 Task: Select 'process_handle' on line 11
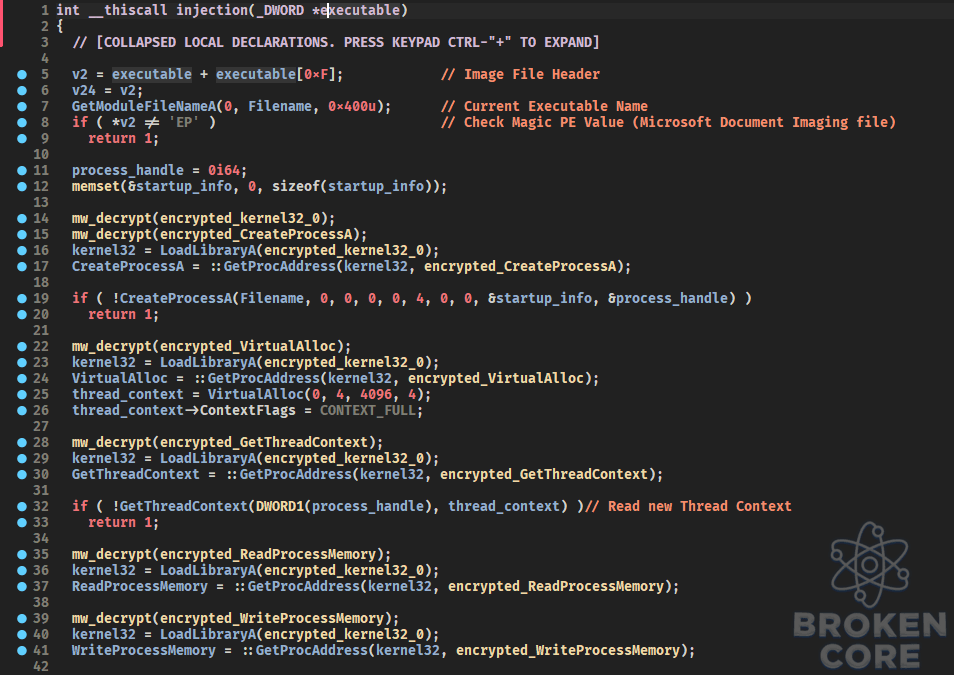coord(128,170)
